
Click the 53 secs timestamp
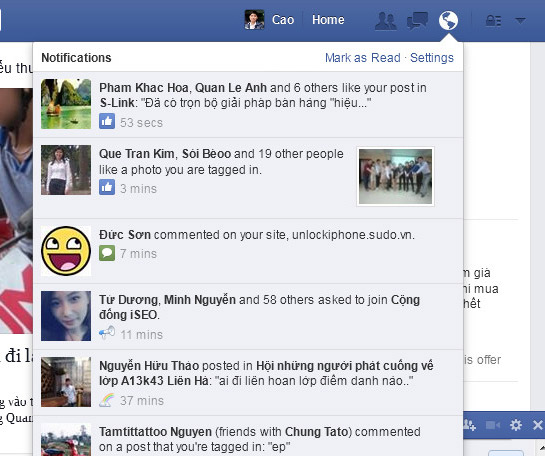(x=141, y=123)
